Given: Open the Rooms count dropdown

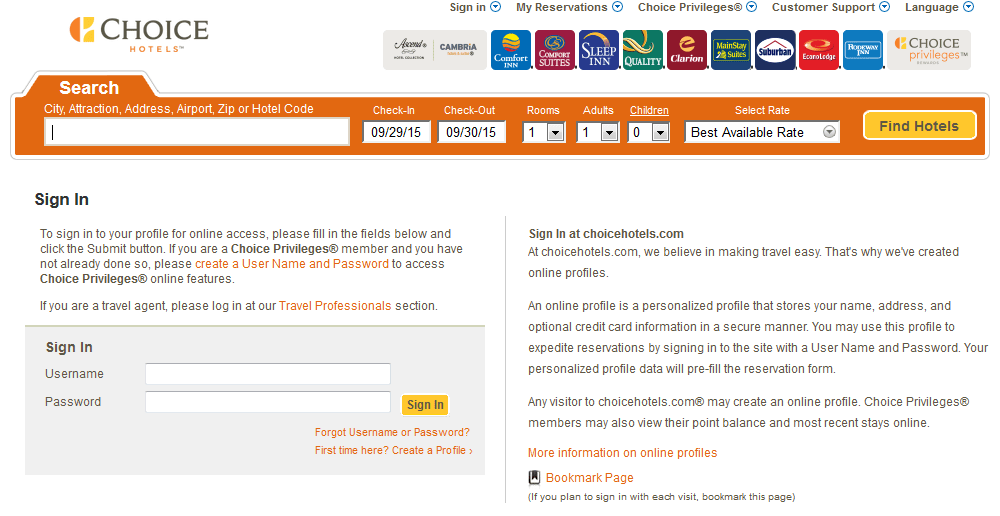Looking at the screenshot, I should click(544, 132).
